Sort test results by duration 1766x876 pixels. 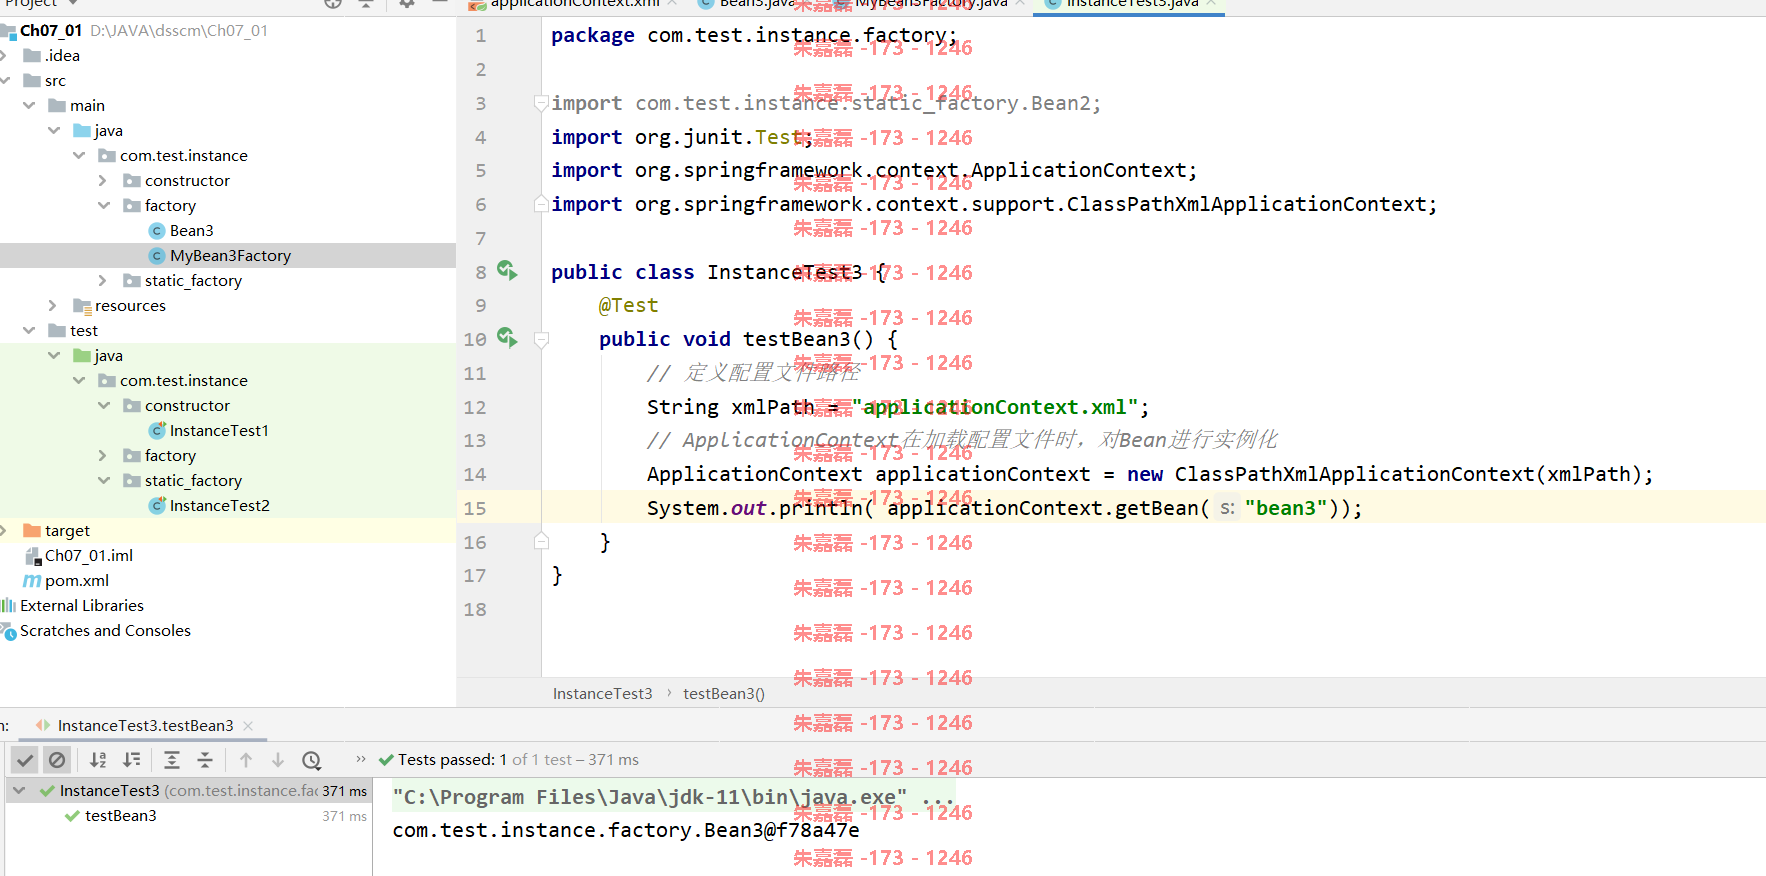tap(132, 760)
